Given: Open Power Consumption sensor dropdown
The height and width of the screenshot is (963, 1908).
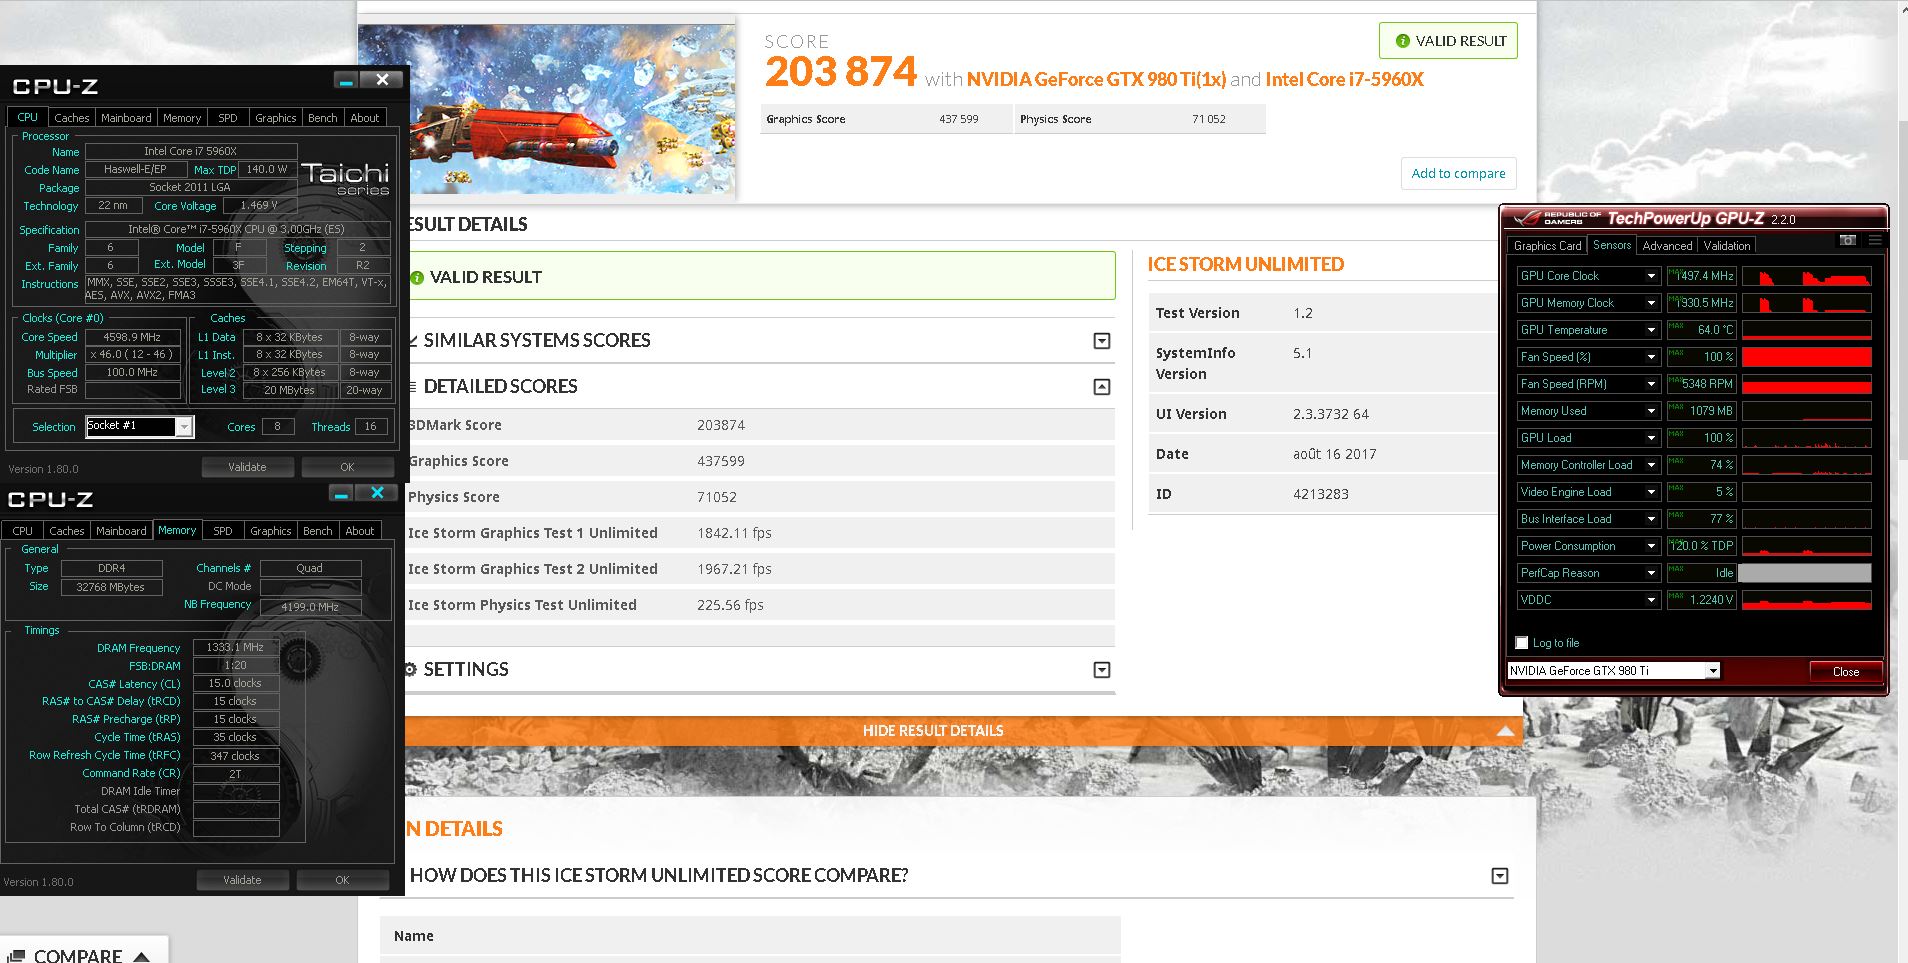Looking at the screenshot, I should coord(1651,546).
